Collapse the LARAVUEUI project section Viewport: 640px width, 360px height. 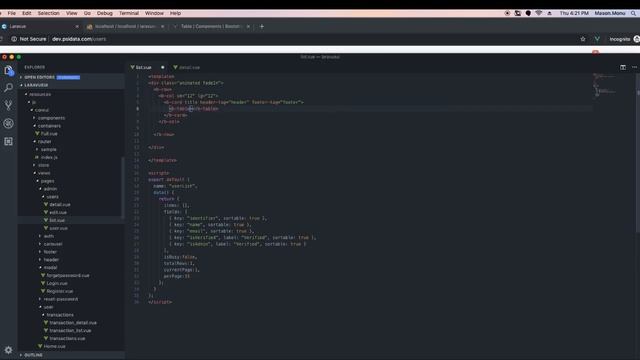[71, 85]
